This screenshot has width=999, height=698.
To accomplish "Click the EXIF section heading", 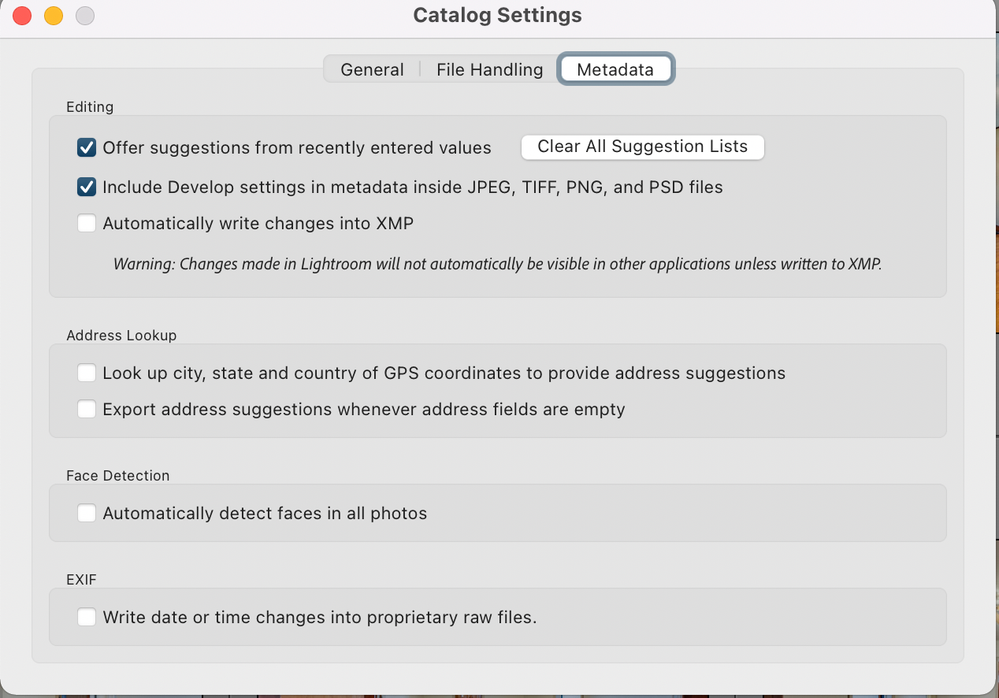I will click(x=81, y=579).
